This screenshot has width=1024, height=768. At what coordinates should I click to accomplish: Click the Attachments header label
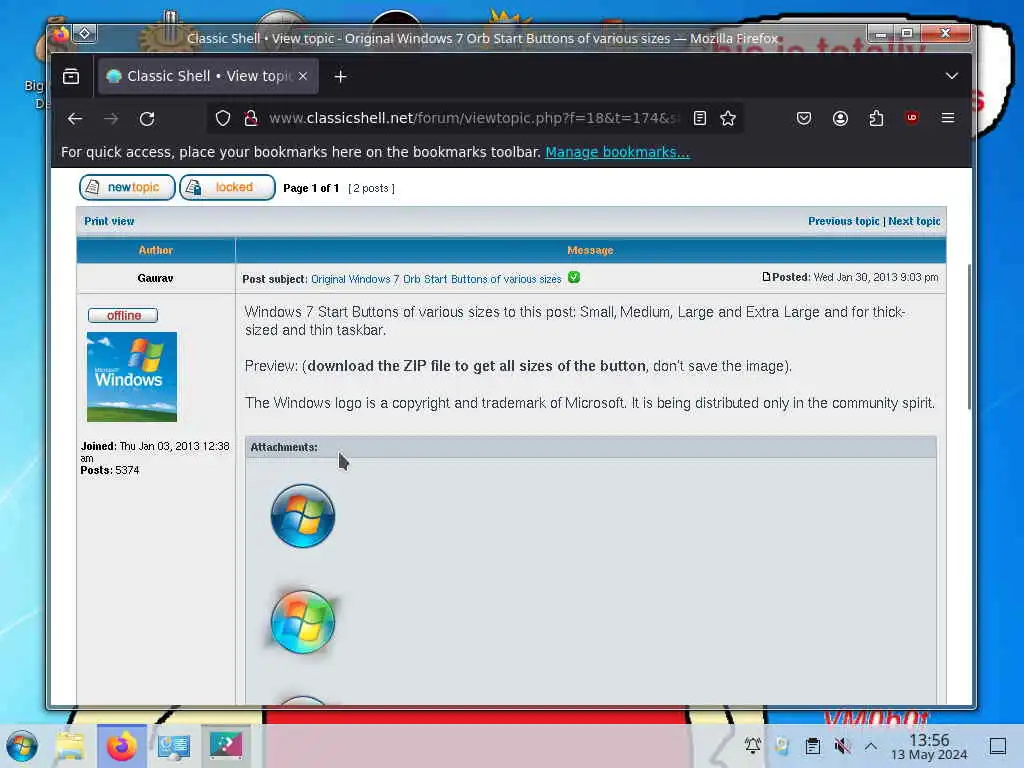click(x=284, y=447)
